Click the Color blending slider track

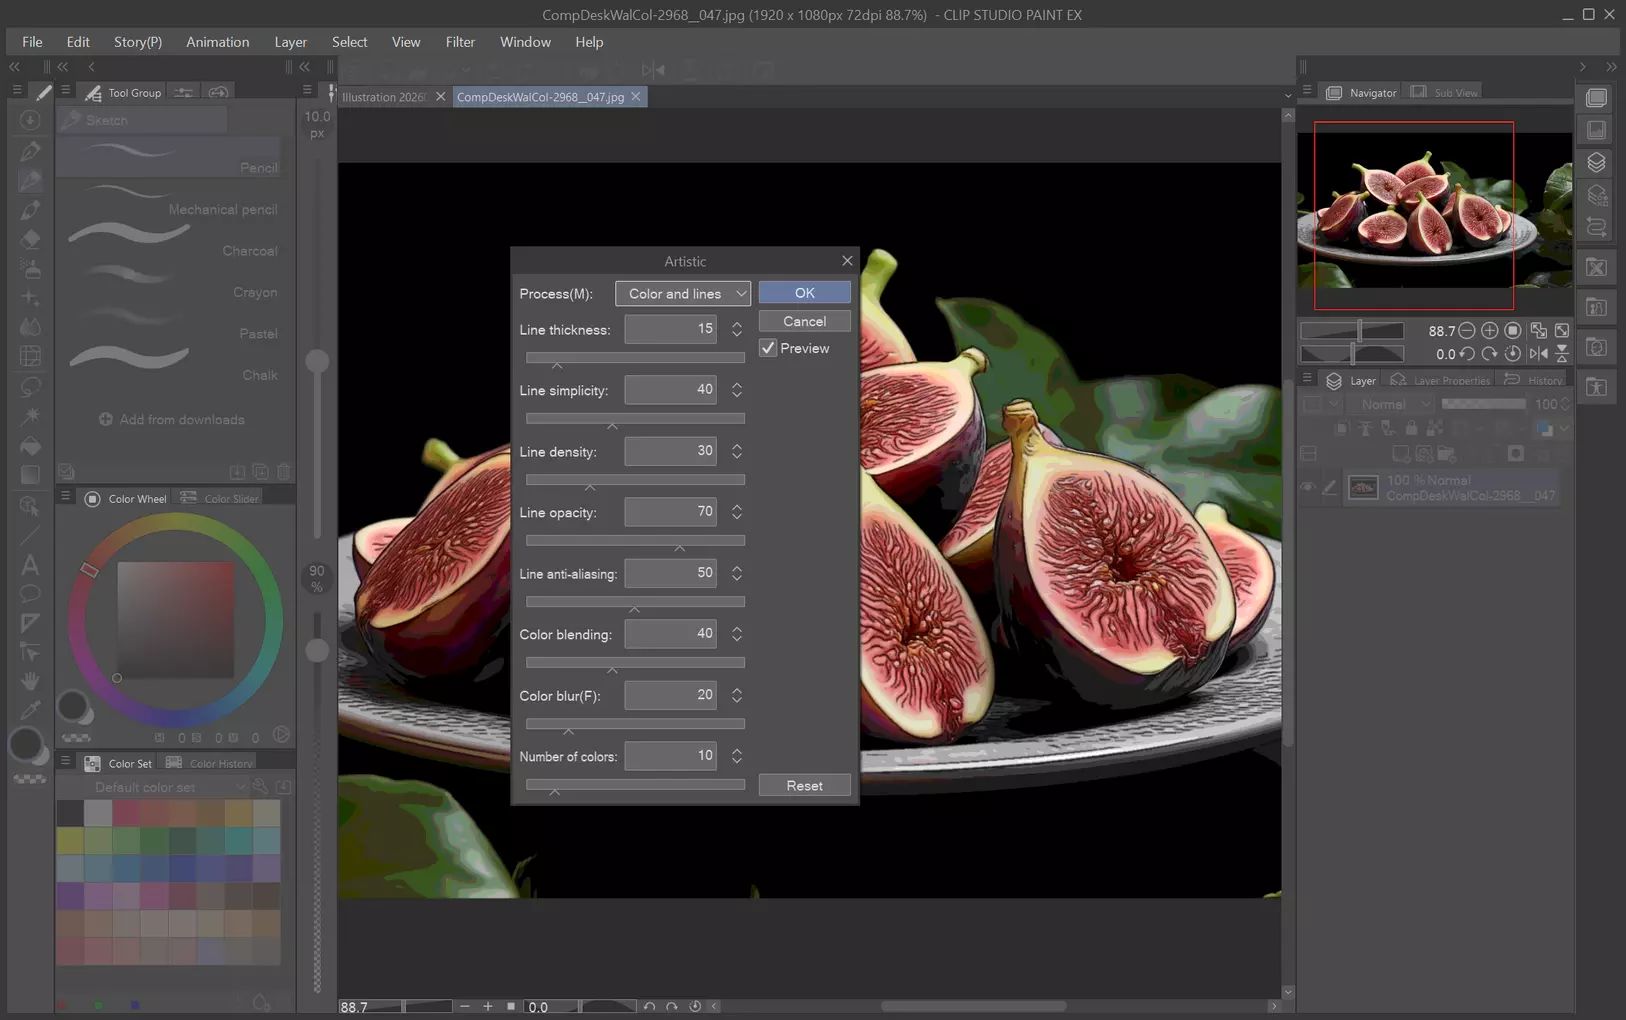[x=635, y=663]
